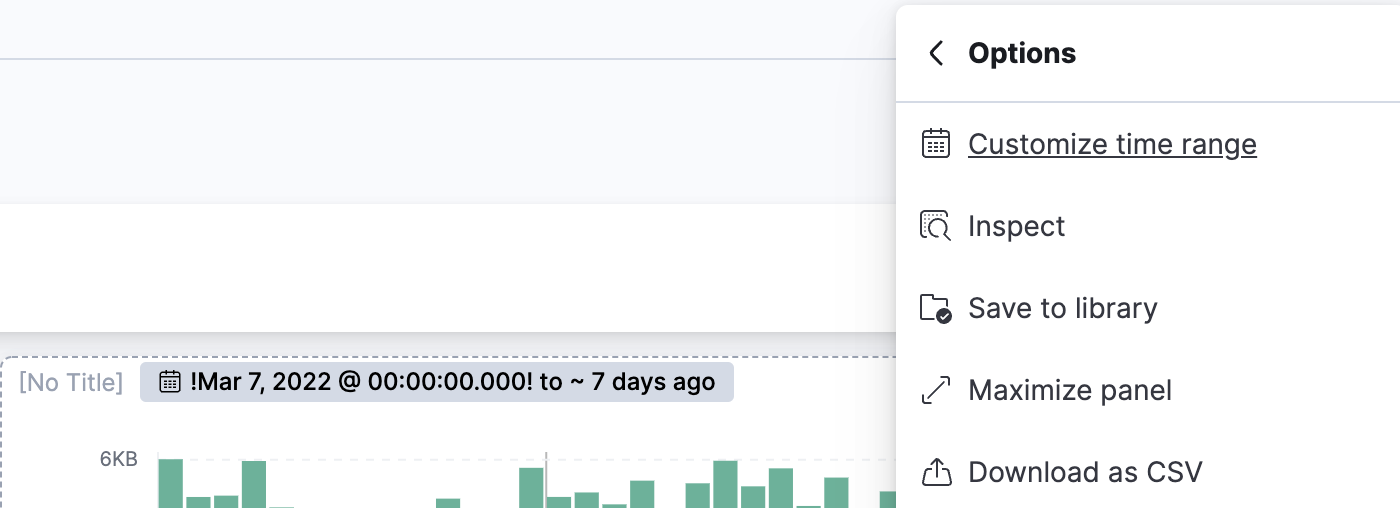Click the first tall bar beside the 6KB label

[171, 483]
